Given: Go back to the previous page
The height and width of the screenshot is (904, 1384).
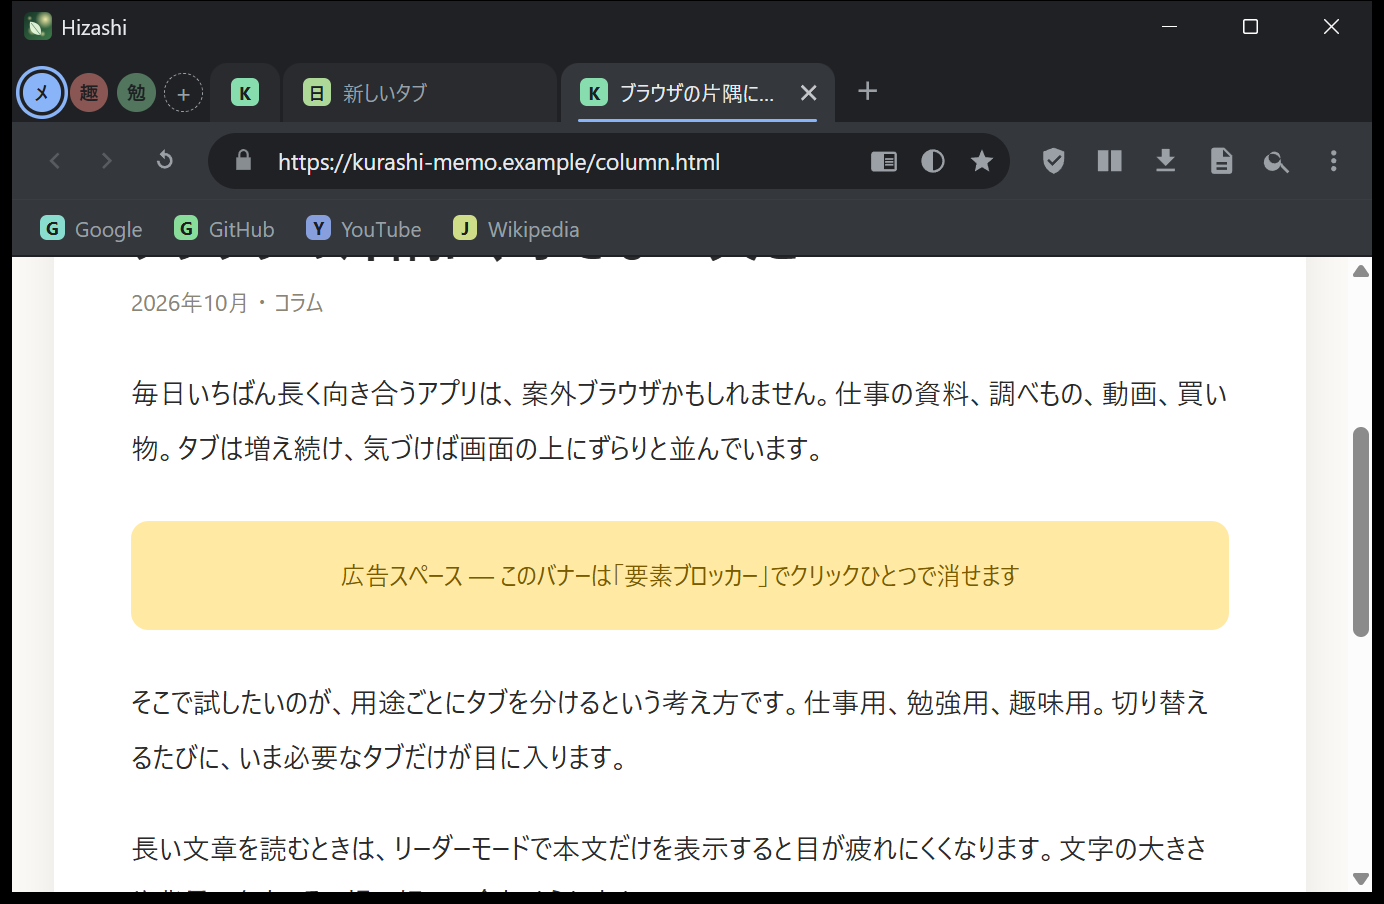Looking at the screenshot, I should tap(55, 161).
